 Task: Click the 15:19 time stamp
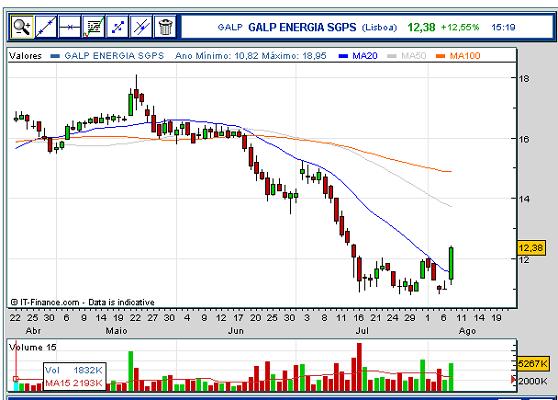503,27
